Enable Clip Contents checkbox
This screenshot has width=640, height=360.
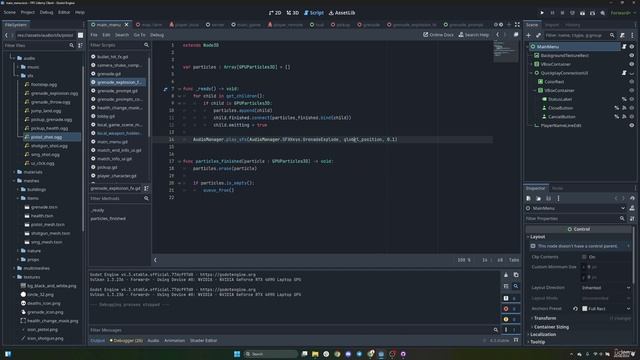click(584, 257)
